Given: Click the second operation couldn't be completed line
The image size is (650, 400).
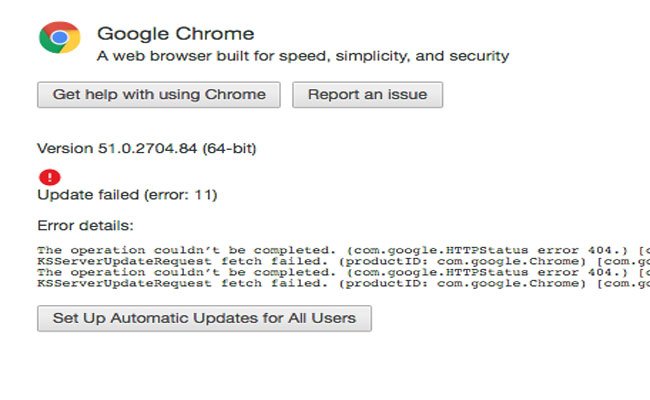Looking at the screenshot, I should coord(343,272).
